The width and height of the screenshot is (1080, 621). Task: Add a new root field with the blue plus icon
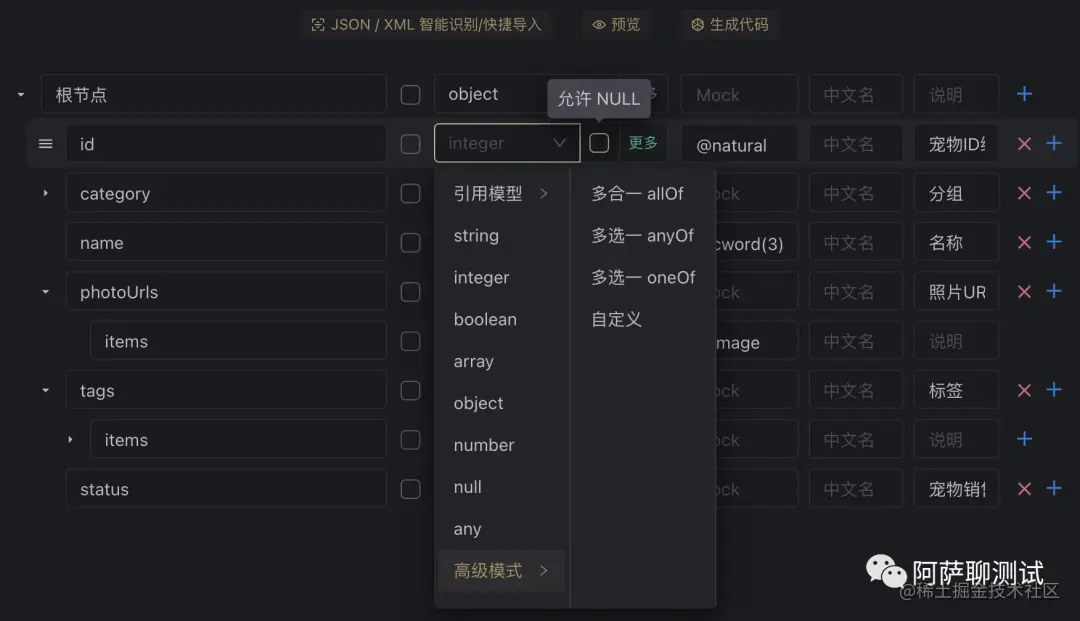pyautogui.click(x=1024, y=94)
